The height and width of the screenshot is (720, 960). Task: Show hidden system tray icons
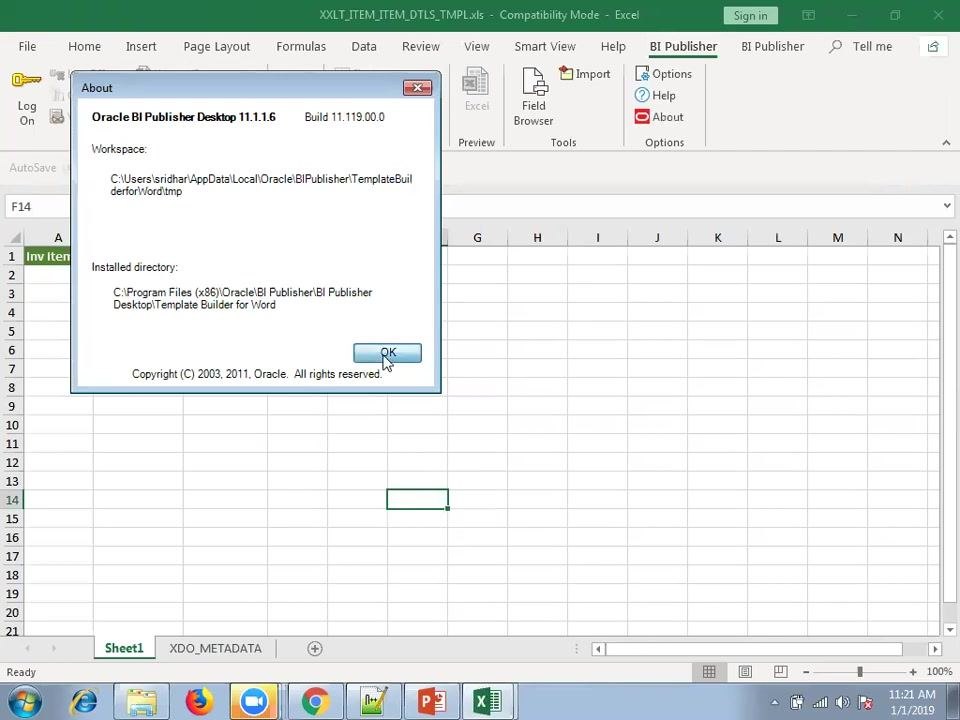tap(774, 702)
